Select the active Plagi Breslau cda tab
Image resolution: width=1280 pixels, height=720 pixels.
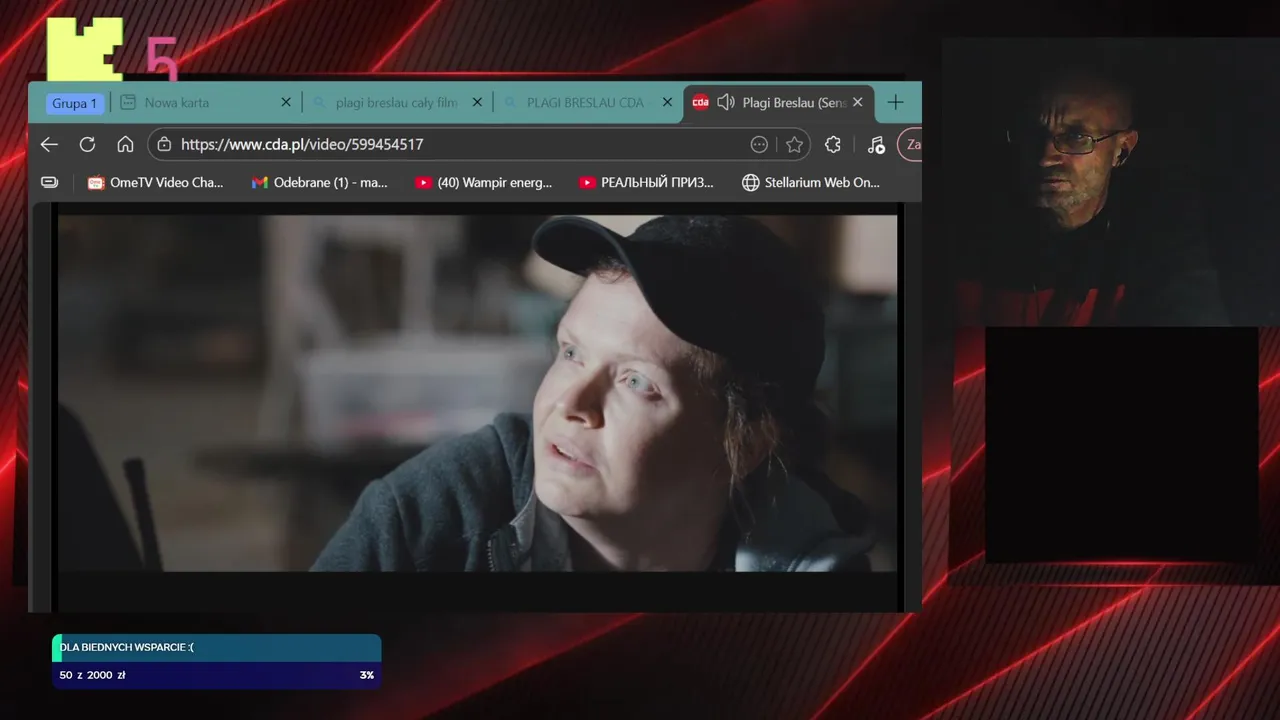[779, 103]
